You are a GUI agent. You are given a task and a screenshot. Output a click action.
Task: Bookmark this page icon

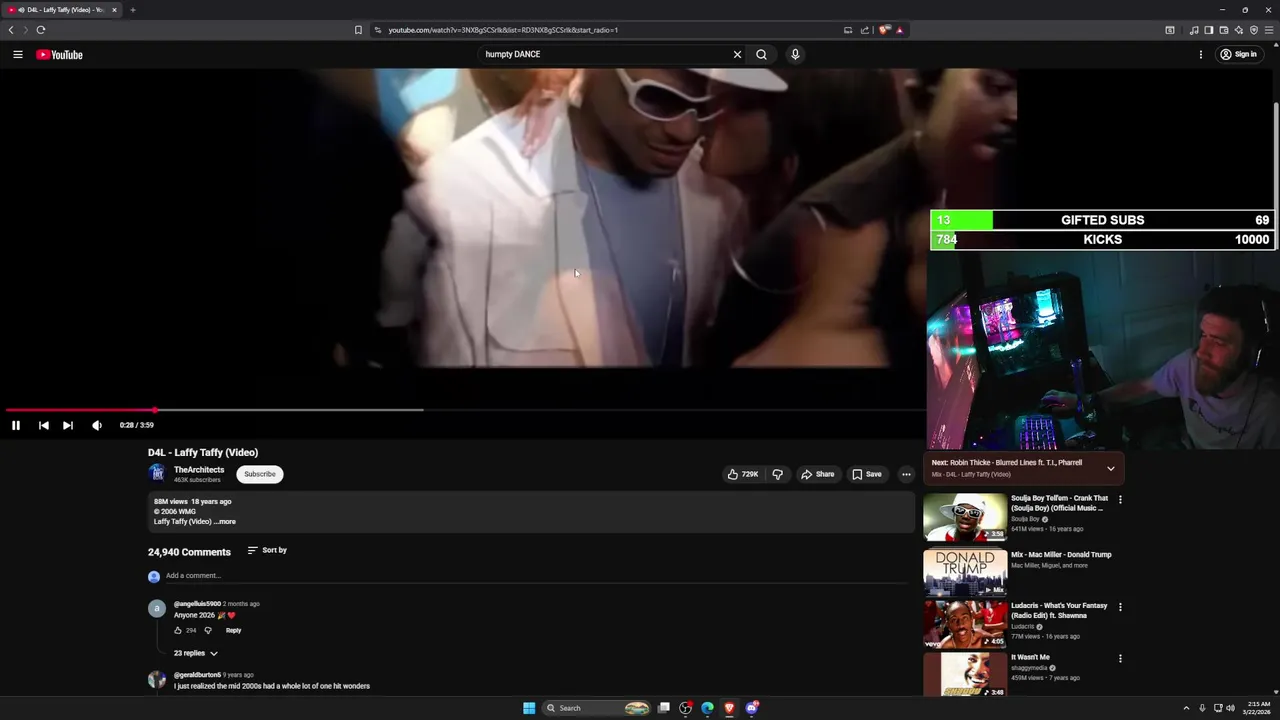pos(358,30)
